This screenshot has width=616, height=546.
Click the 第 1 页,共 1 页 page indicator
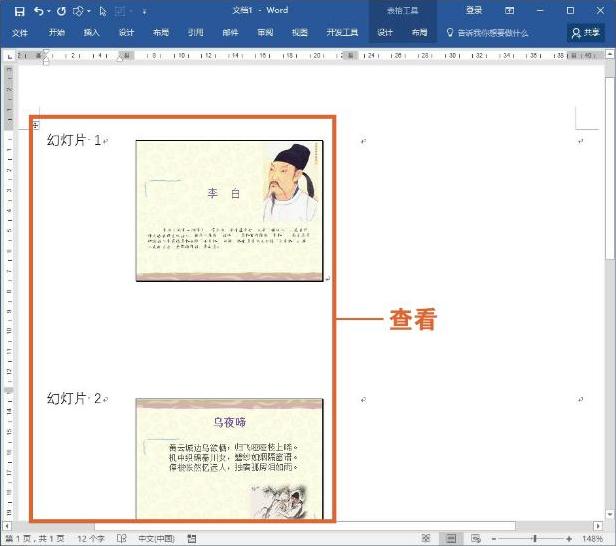(x=35, y=539)
